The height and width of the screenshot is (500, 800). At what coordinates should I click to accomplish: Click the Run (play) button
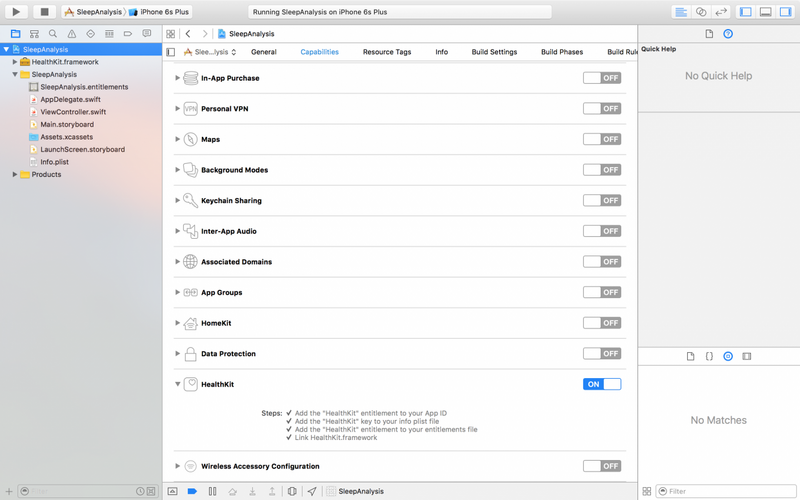(16, 11)
